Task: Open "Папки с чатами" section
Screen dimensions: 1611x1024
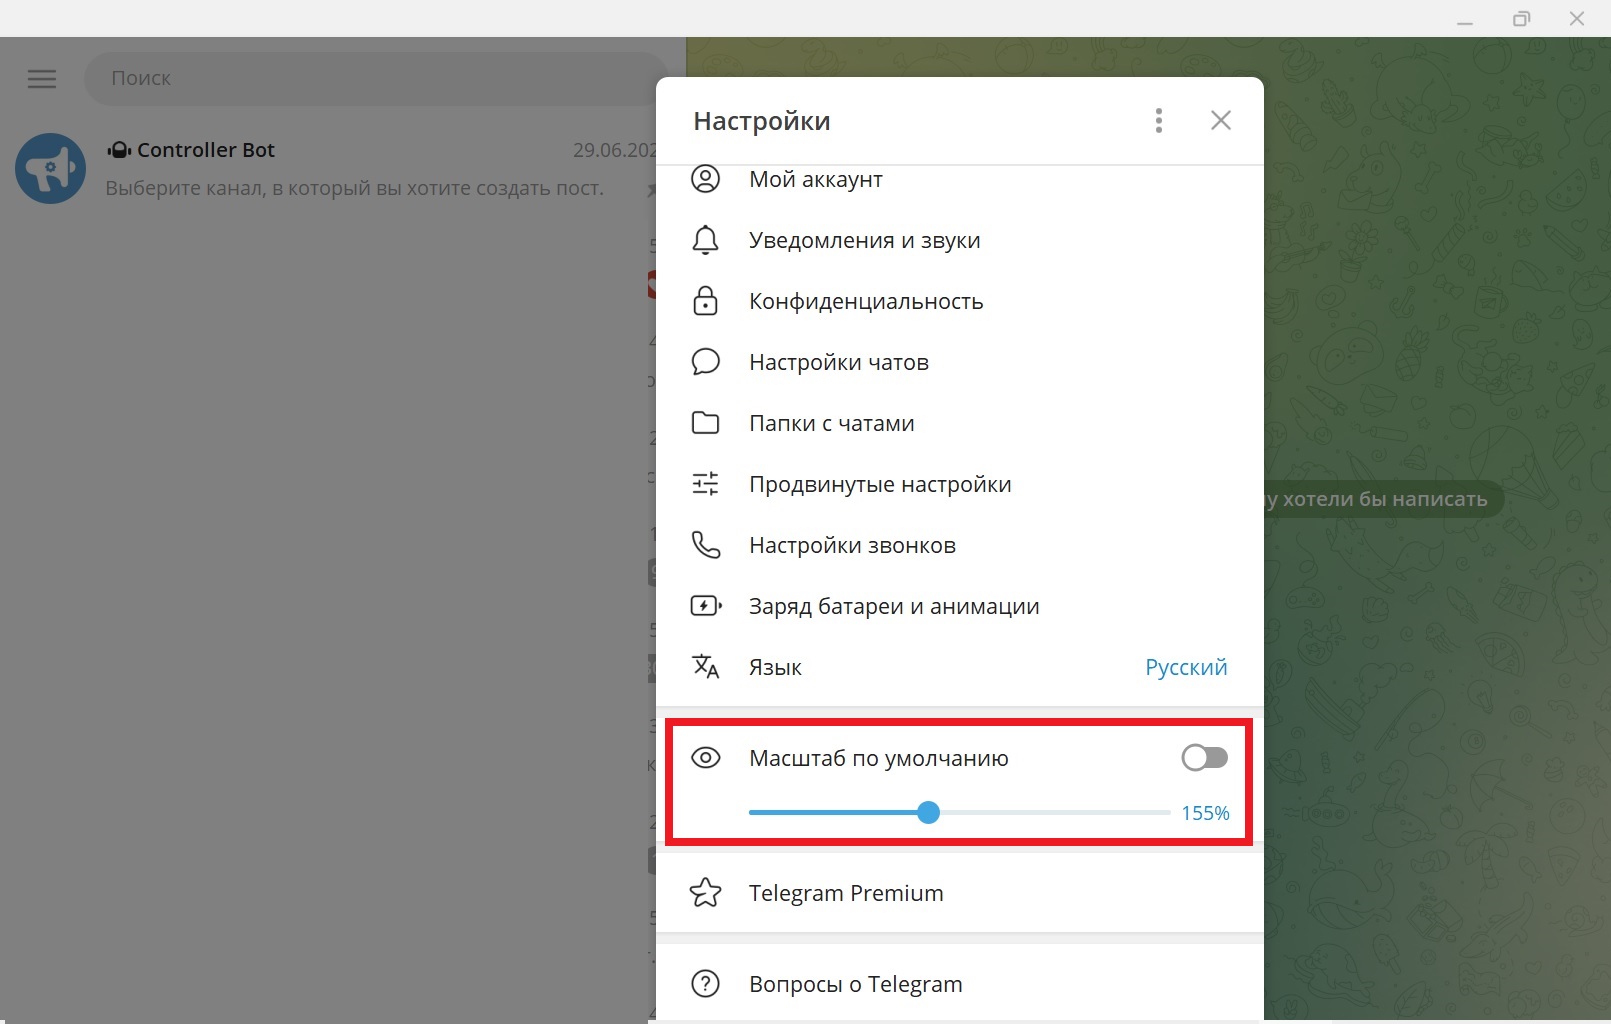Action: pos(960,423)
